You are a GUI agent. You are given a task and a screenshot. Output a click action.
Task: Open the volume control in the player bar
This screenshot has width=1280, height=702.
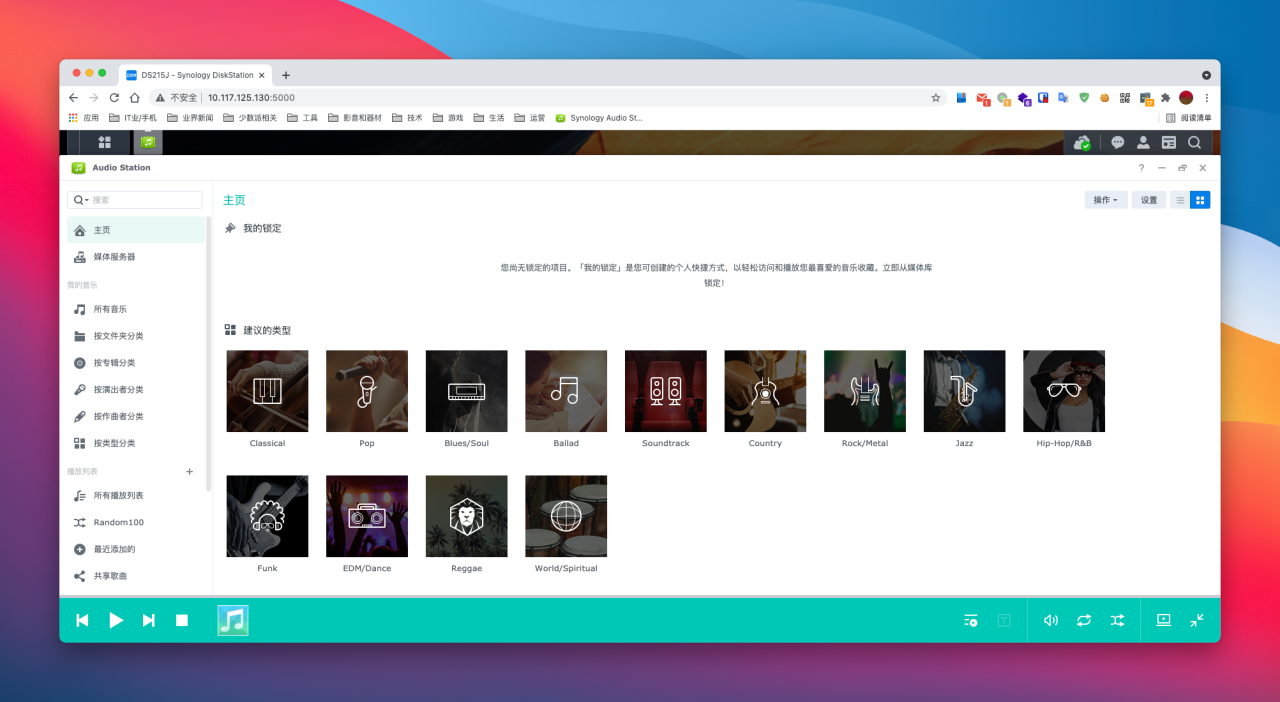(1050, 620)
